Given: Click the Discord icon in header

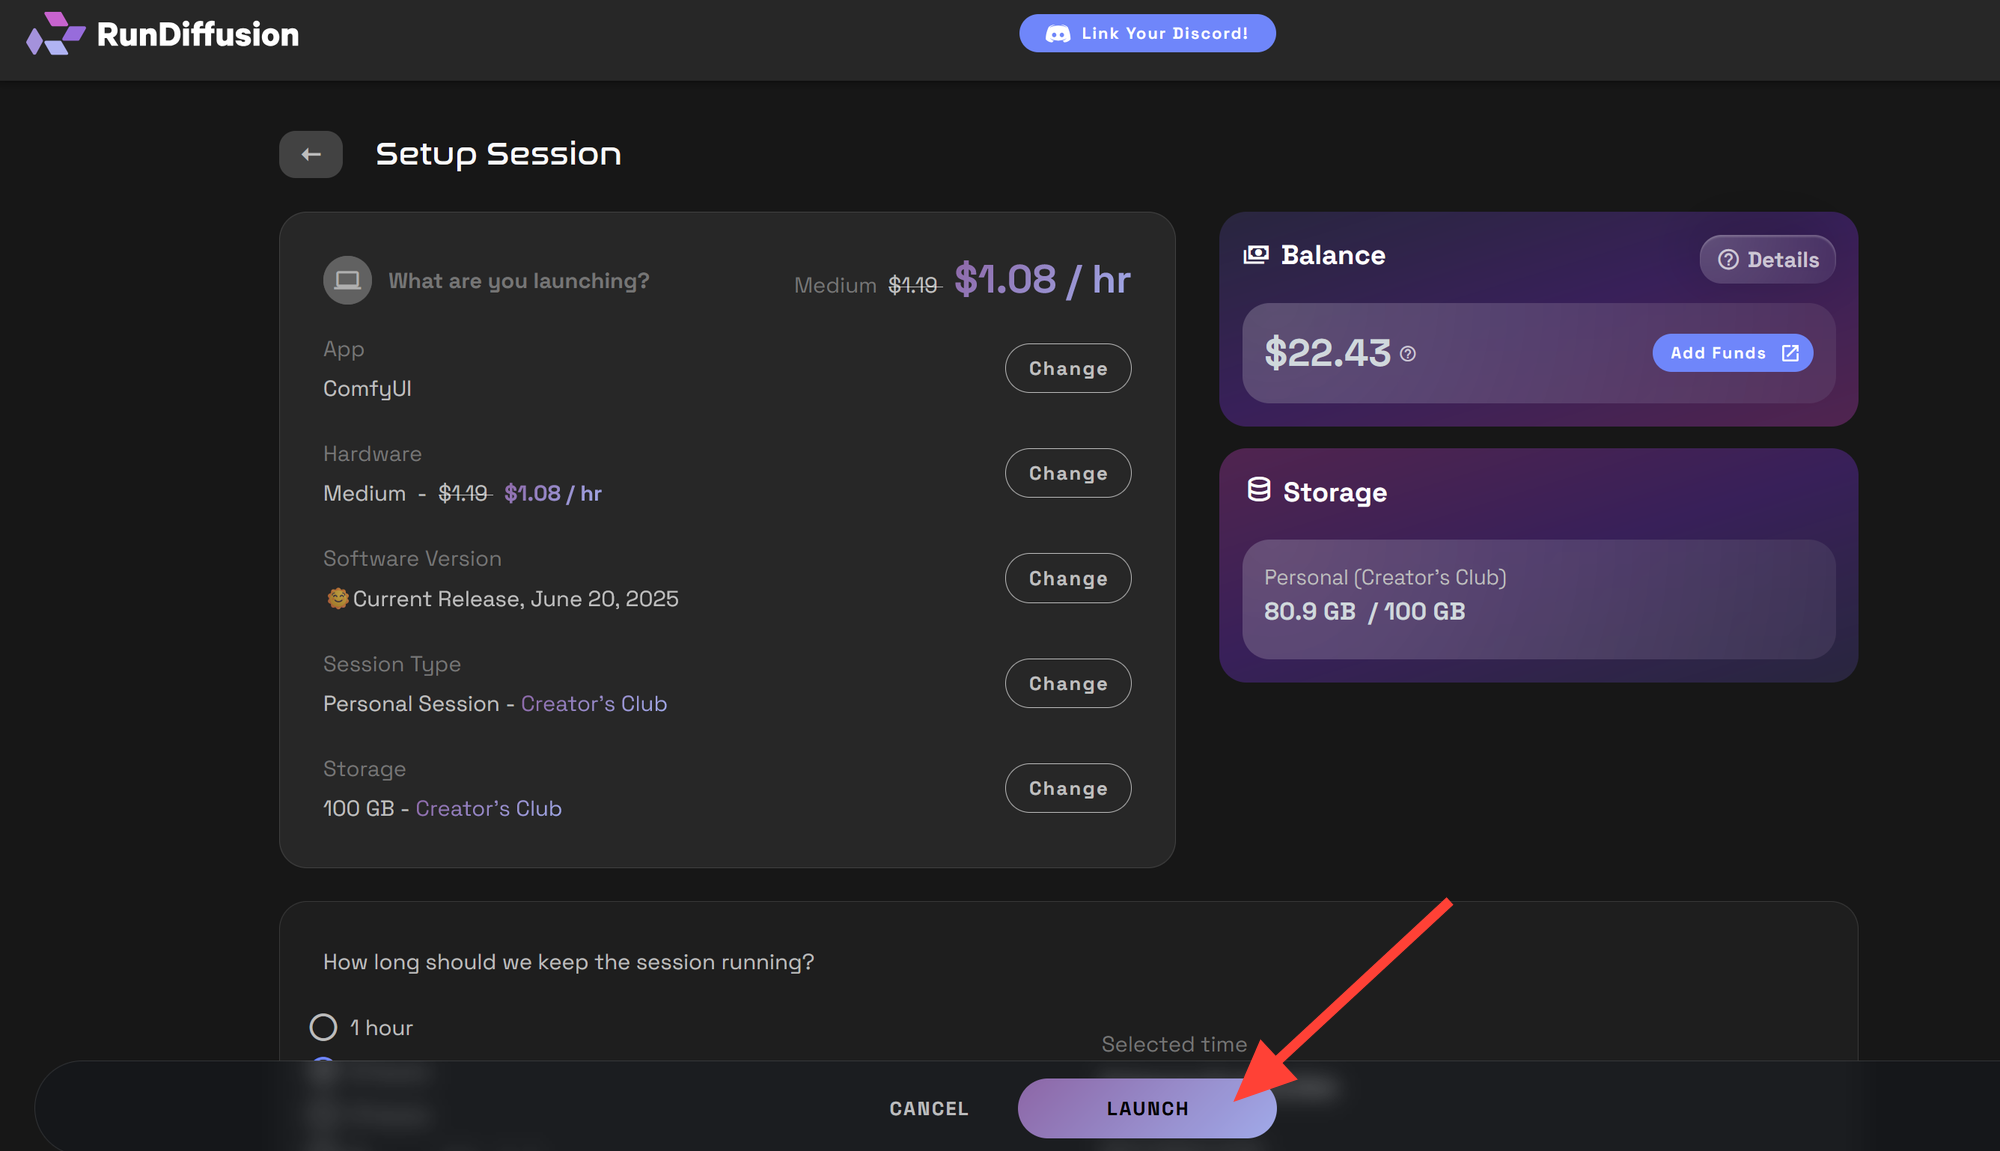Looking at the screenshot, I should [x=1057, y=34].
